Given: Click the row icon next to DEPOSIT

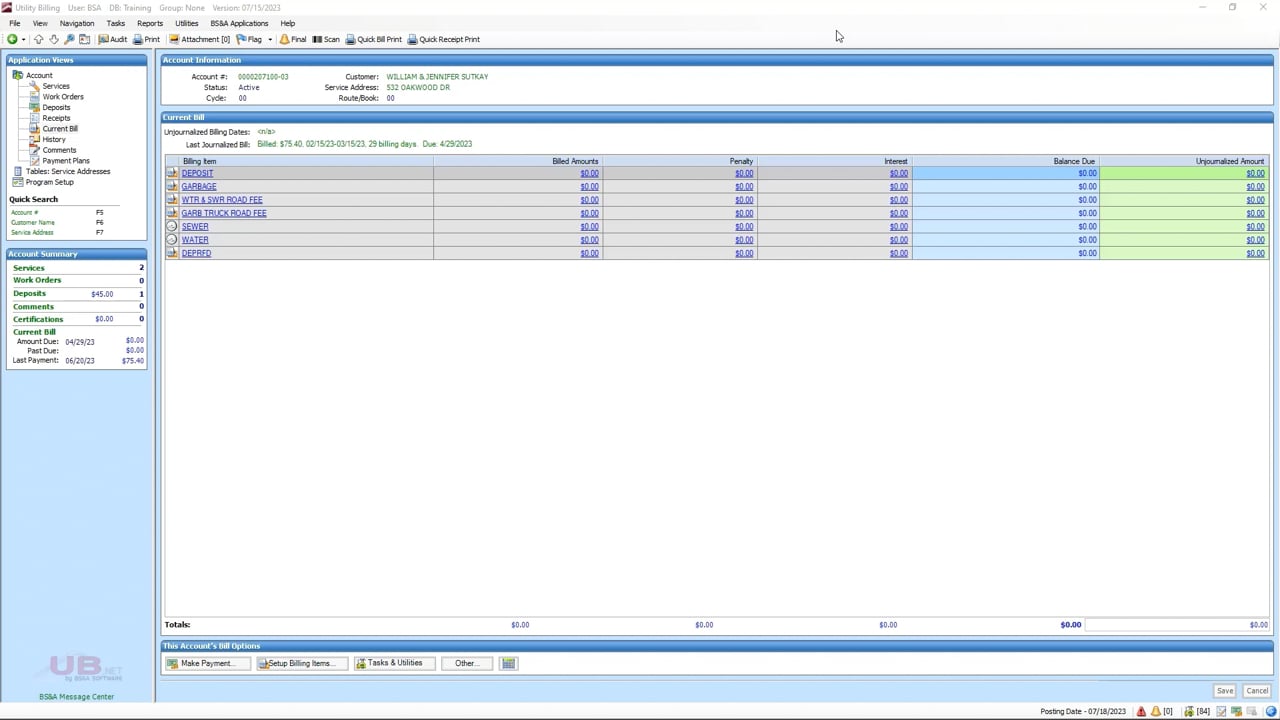Looking at the screenshot, I should coord(172,173).
